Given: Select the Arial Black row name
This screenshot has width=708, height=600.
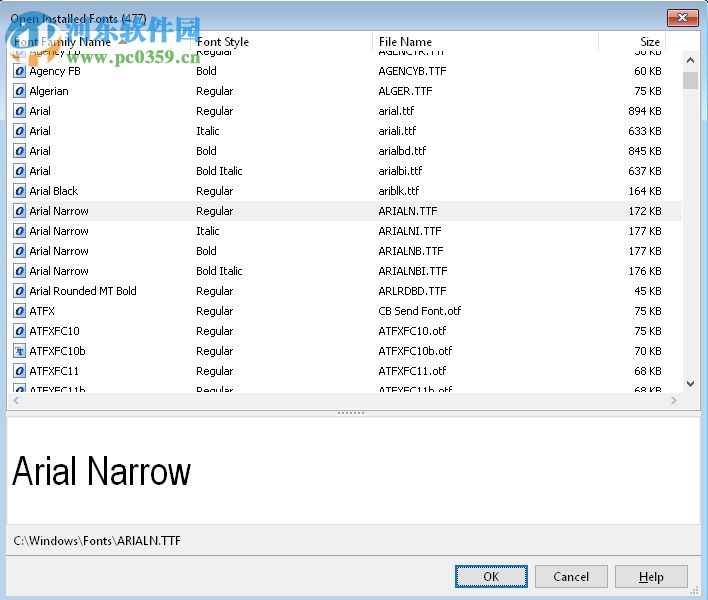Looking at the screenshot, I should [54, 191].
